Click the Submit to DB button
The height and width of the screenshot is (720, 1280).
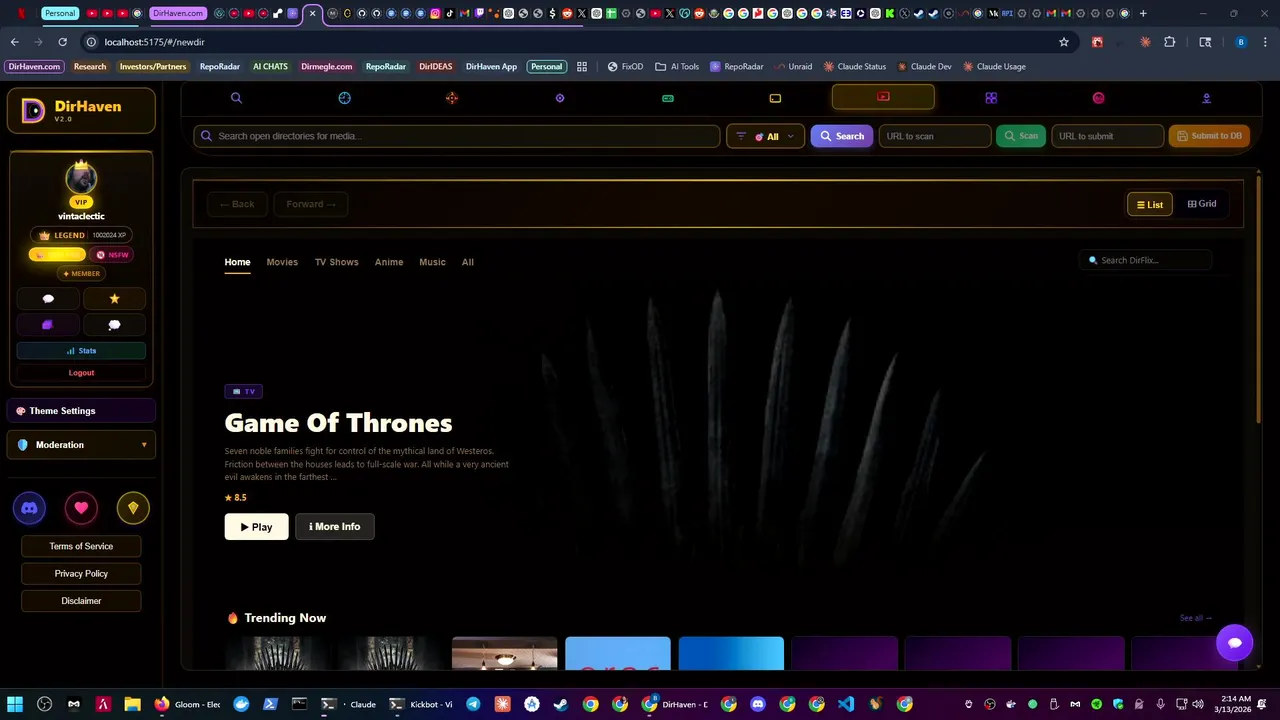pyautogui.click(x=1209, y=136)
